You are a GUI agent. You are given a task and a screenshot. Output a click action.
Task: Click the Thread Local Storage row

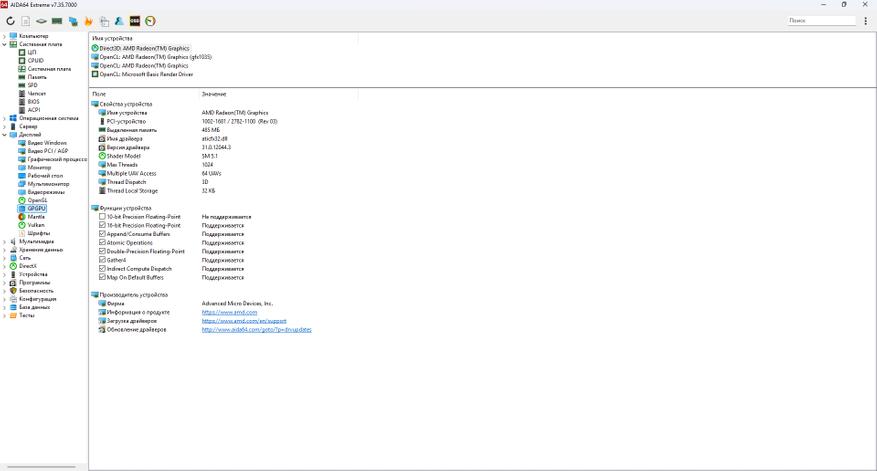coord(224,191)
